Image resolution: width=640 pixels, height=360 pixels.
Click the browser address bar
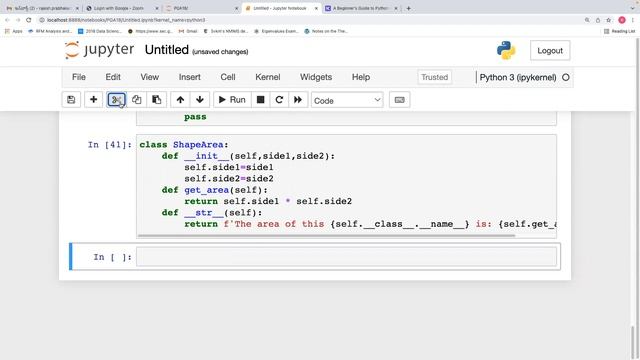coord(310,20)
